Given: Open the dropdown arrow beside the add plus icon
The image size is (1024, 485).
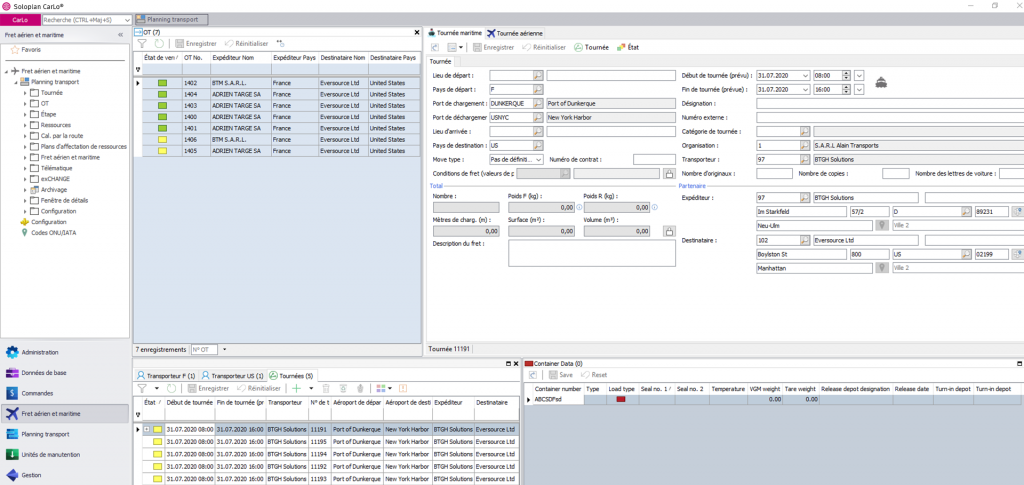Looking at the screenshot, I should tap(311, 388).
